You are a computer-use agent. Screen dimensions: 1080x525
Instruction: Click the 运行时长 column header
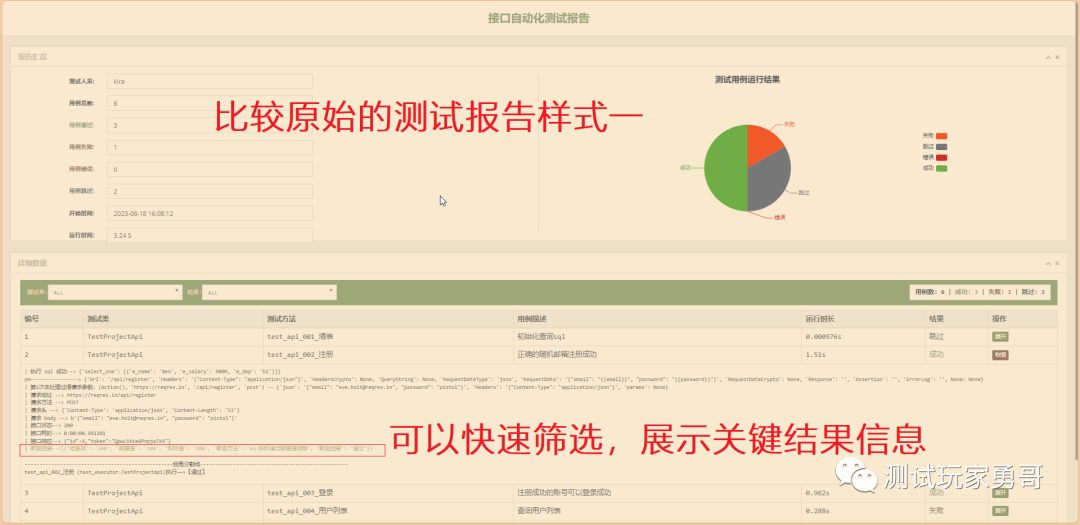[863, 319]
